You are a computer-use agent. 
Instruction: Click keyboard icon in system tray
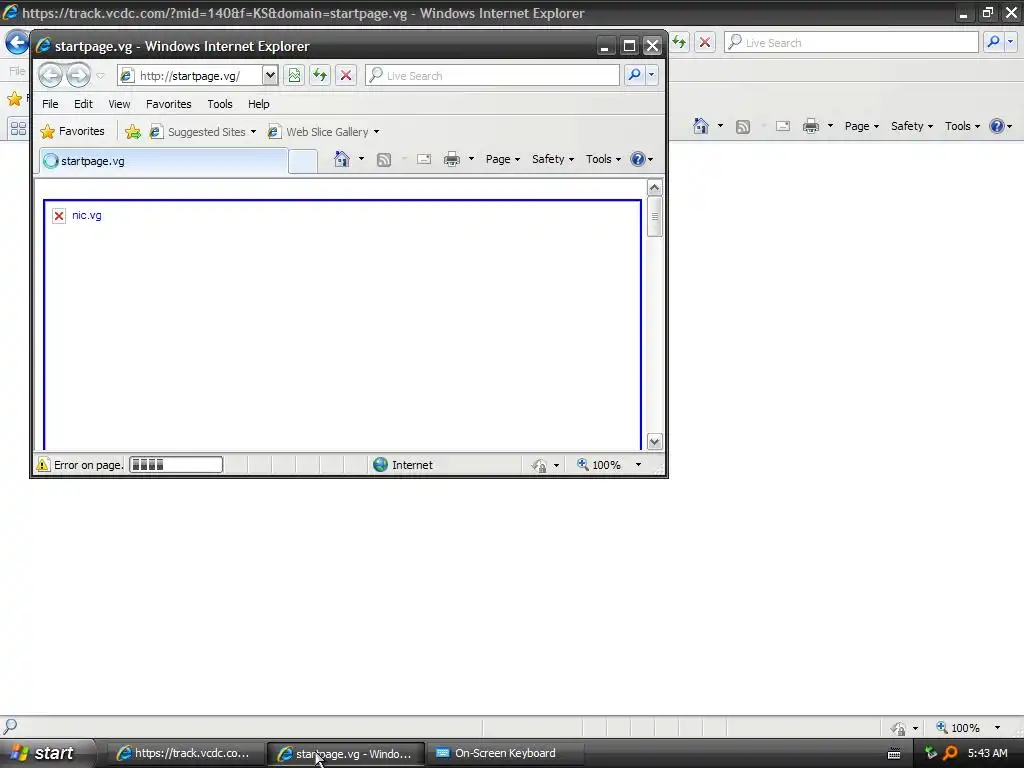pyautogui.click(x=894, y=754)
